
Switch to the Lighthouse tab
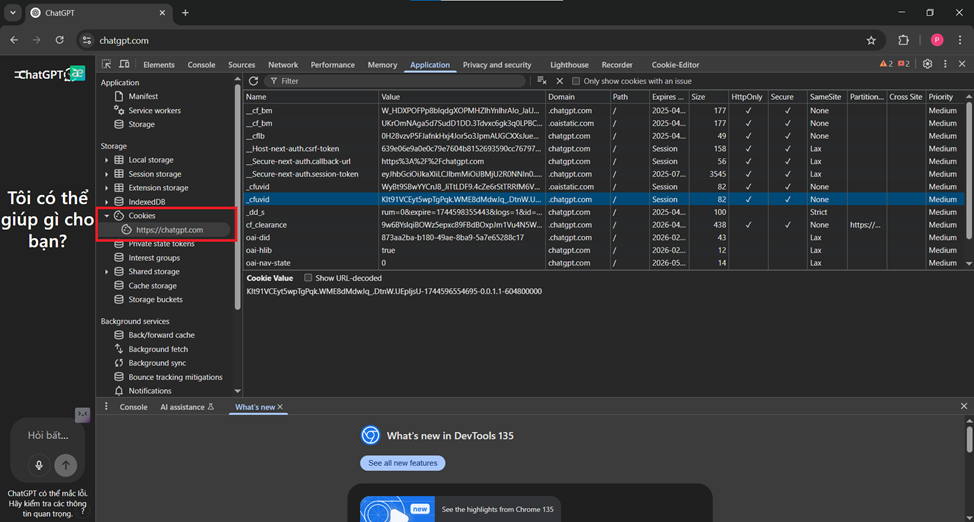pos(569,65)
